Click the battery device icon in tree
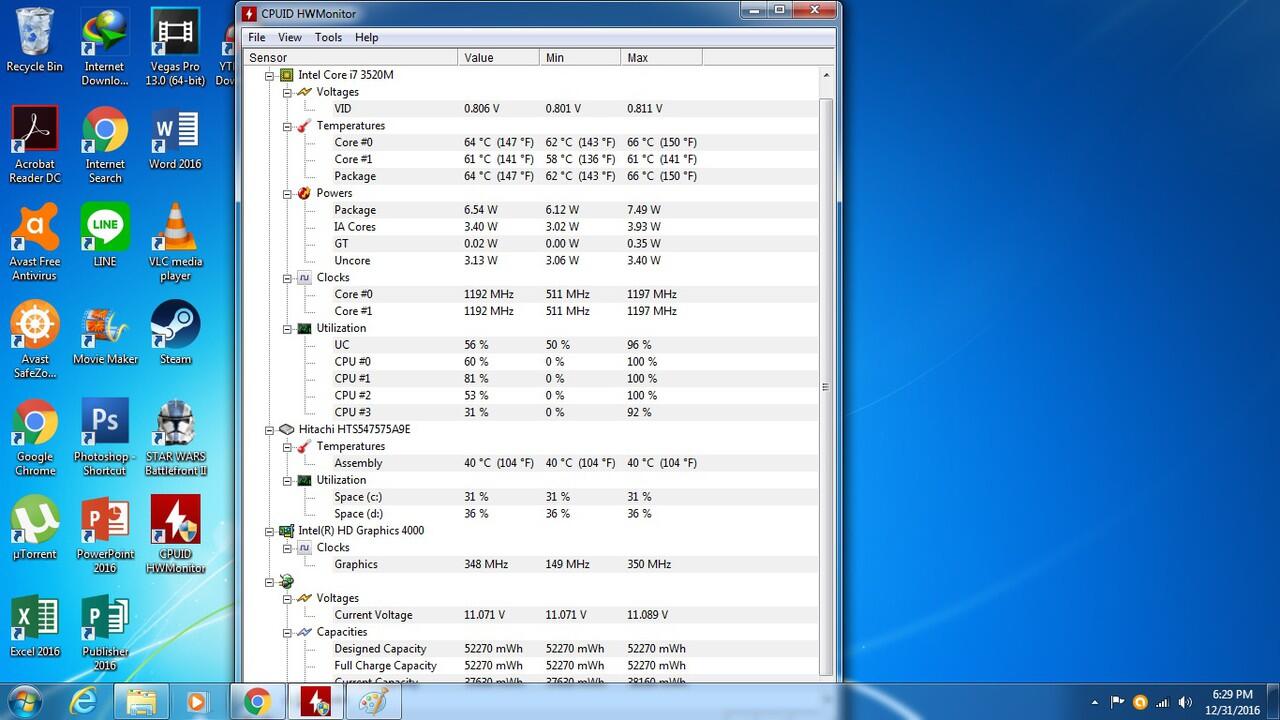The width and height of the screenshot is (1280, 720). tap(286, 581)
